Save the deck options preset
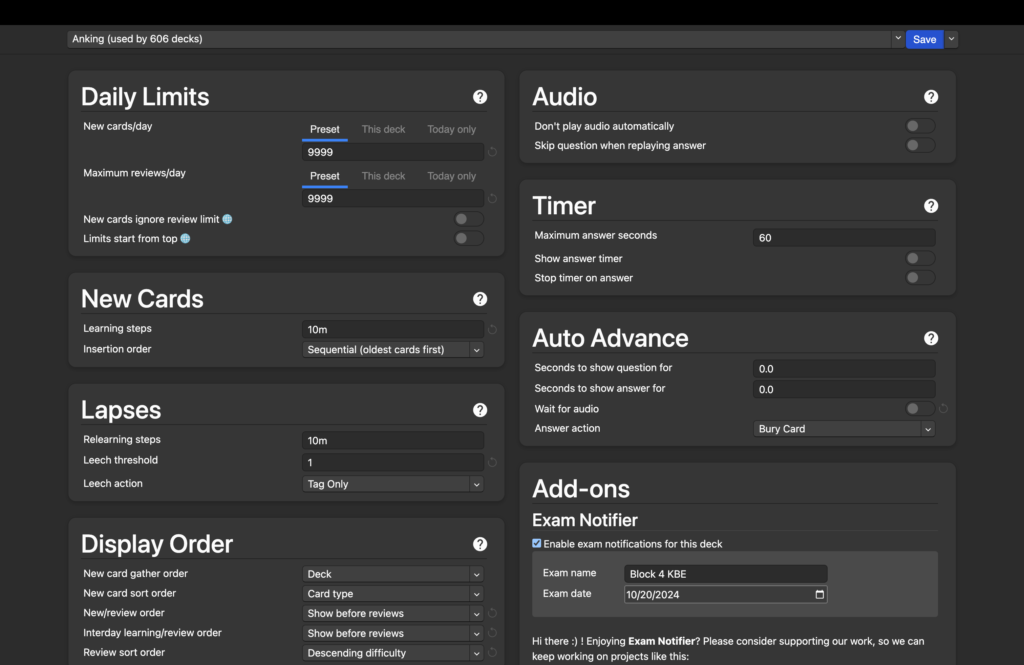1024x665 pixels. click(x=925, y=39)
